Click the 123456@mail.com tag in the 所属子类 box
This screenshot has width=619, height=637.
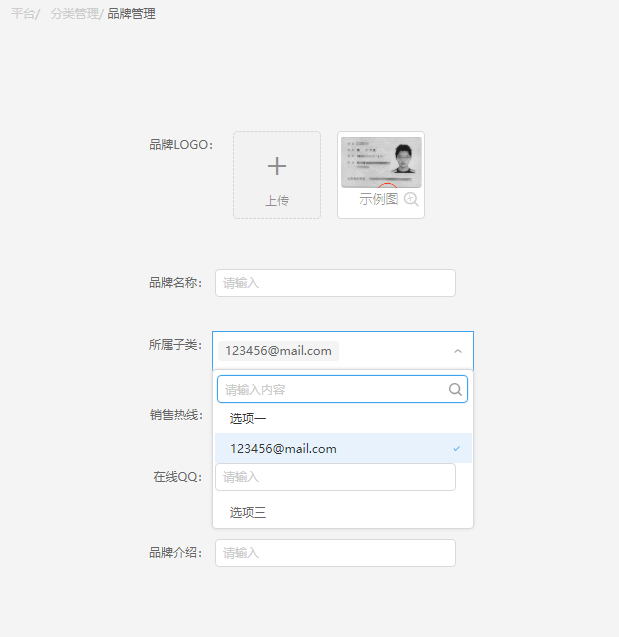tap(278, 351)
